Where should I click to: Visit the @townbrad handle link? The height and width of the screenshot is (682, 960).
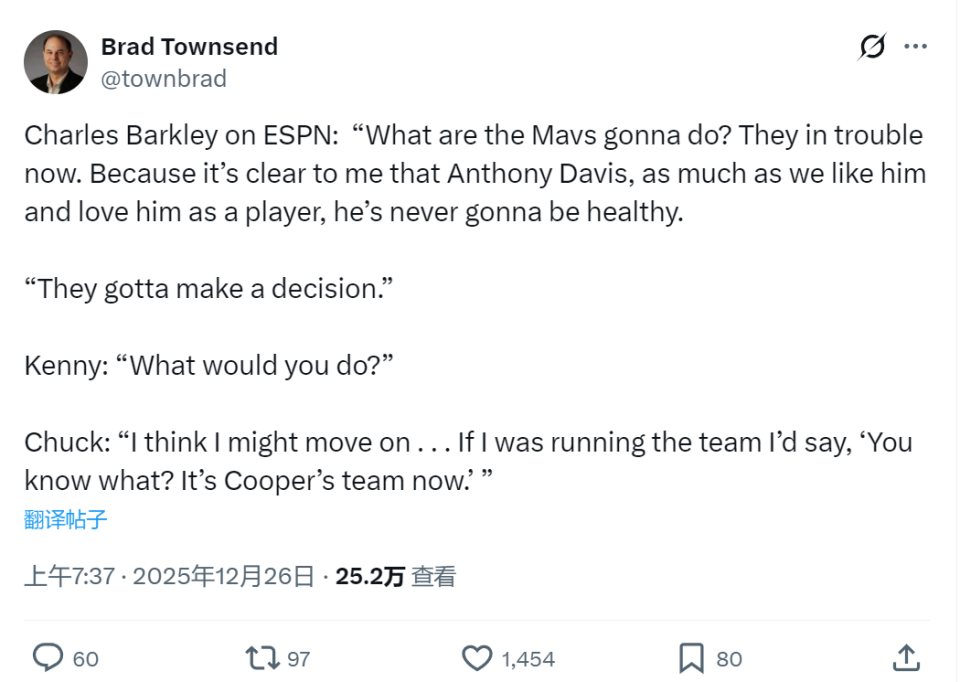click(163, 78)
